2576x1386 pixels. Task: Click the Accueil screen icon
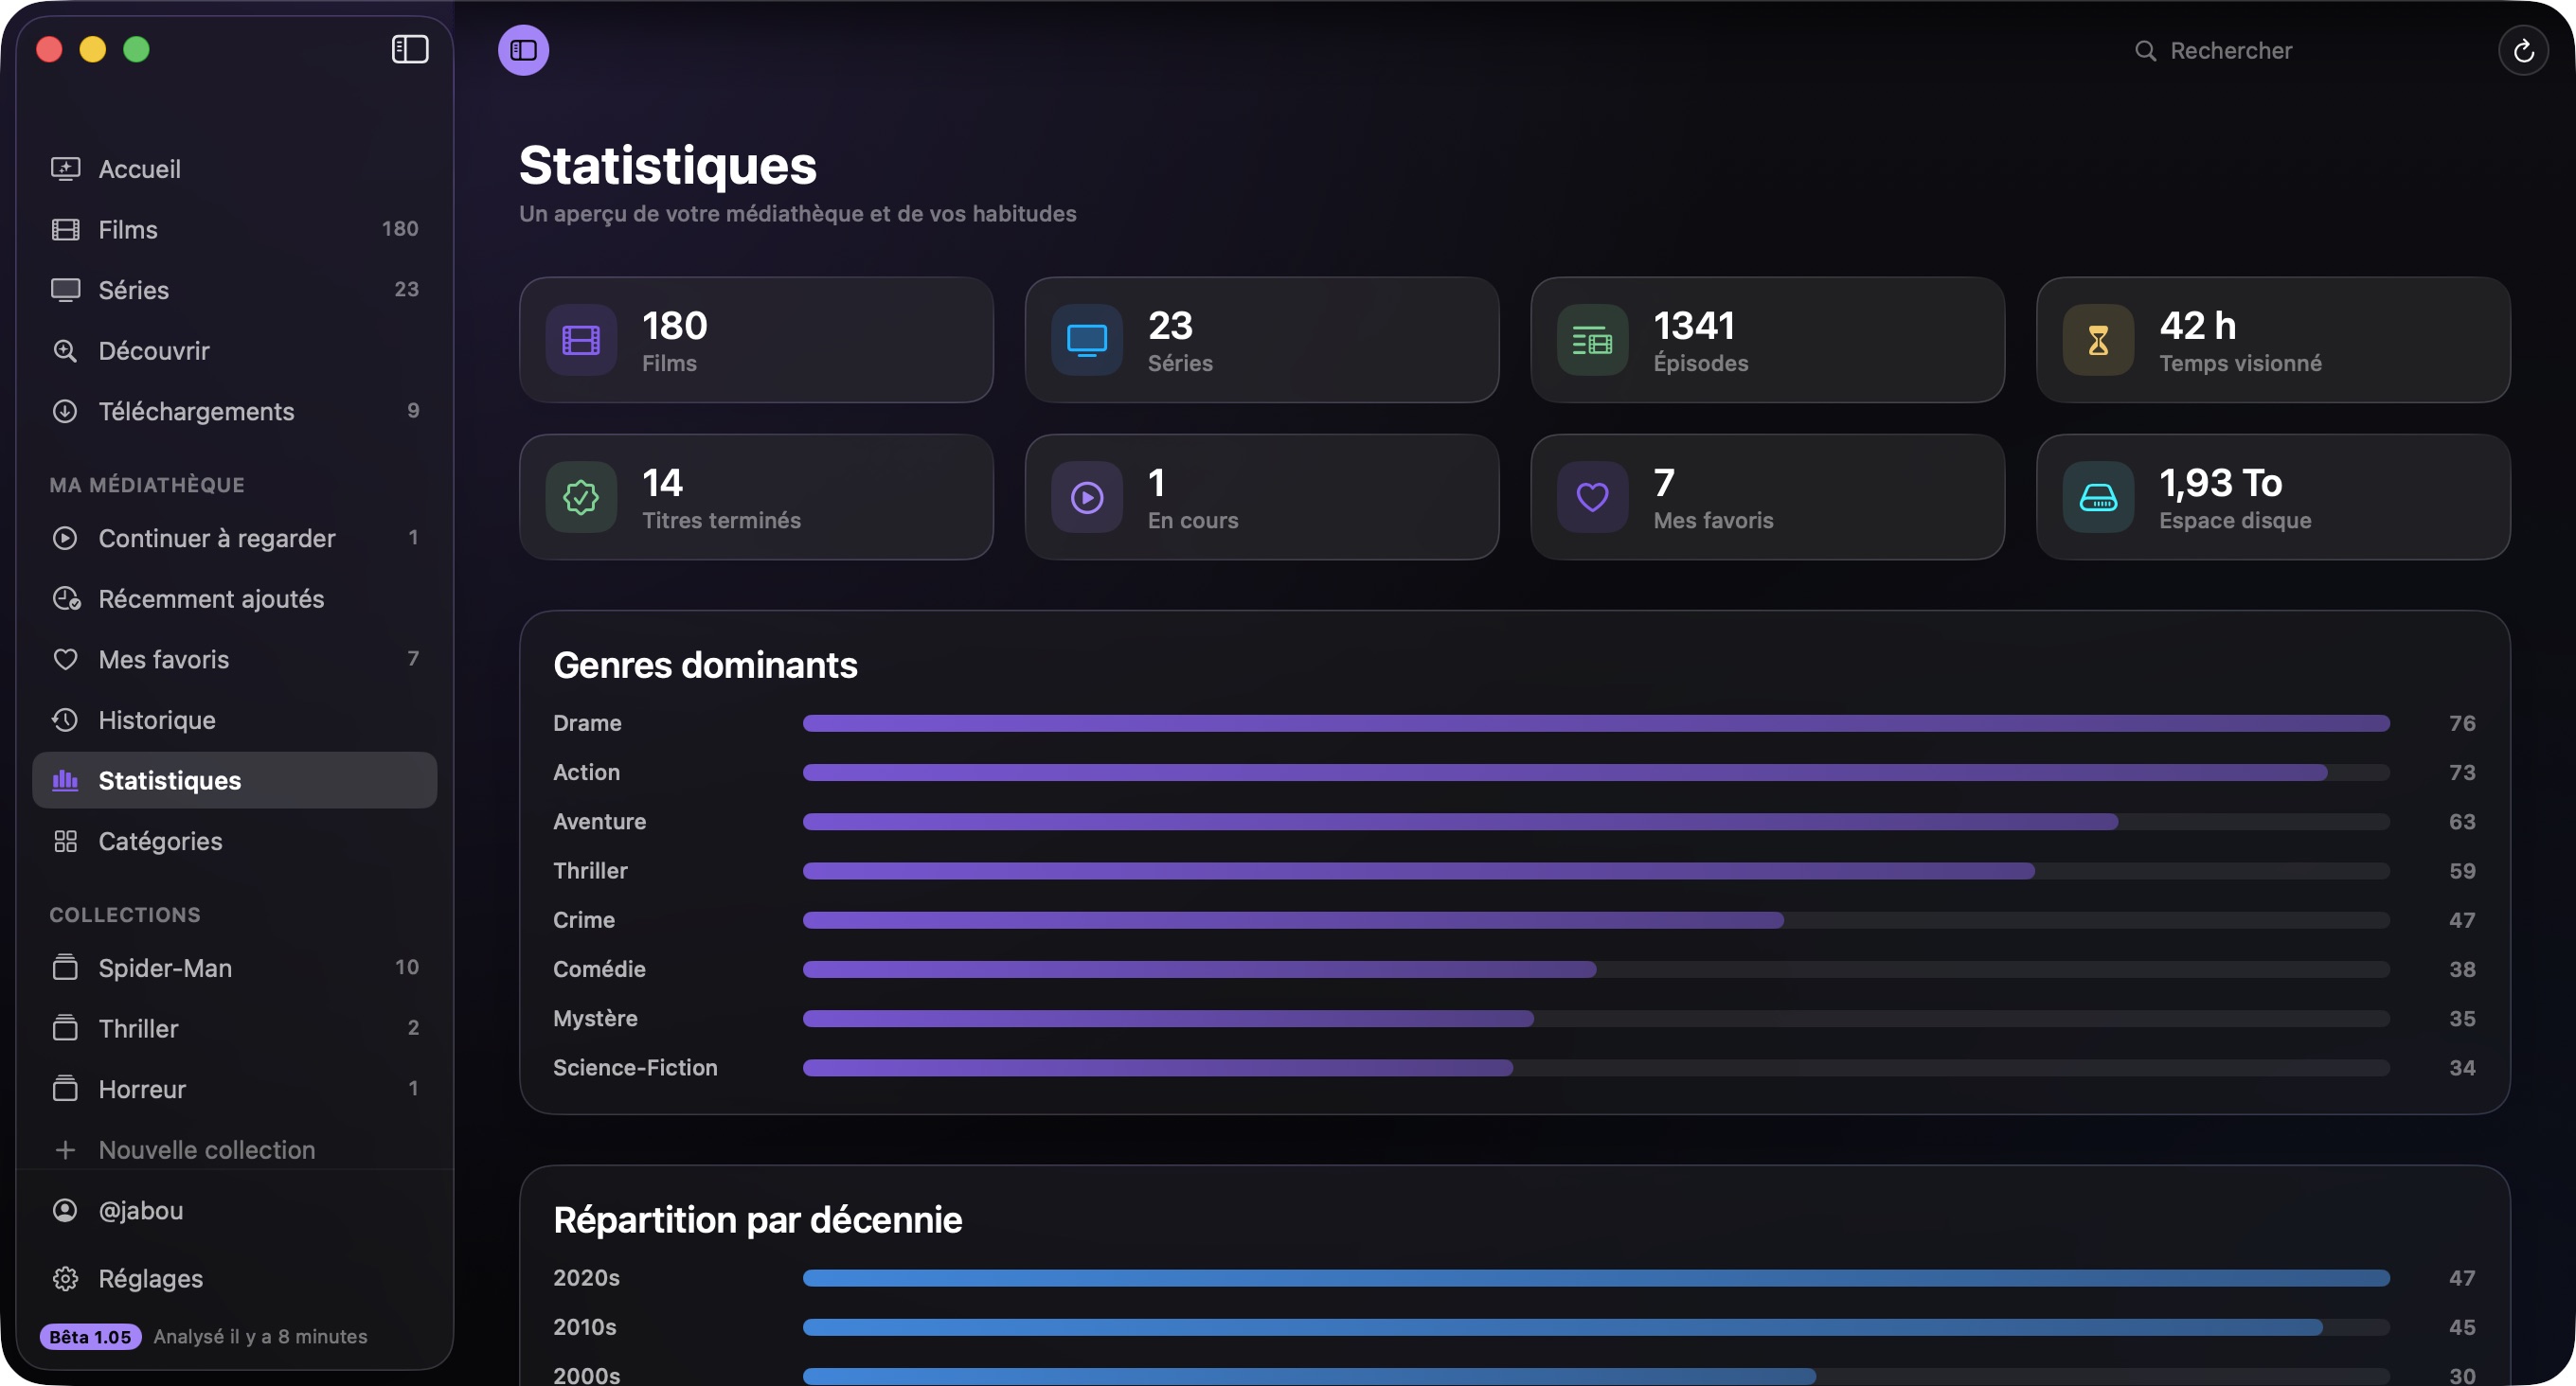tap(65, 169)
